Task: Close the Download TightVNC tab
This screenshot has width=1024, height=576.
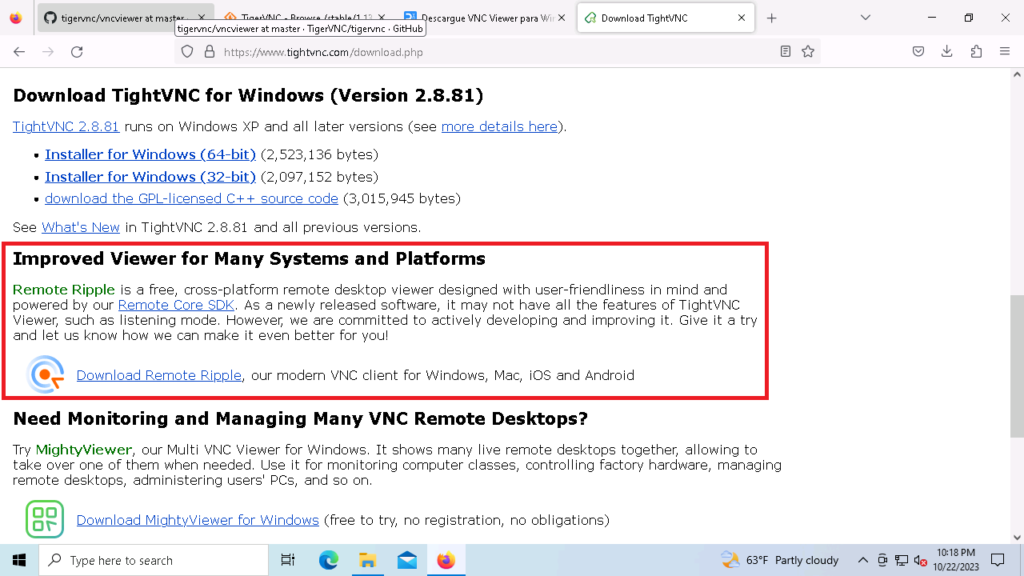Action: pos(741,18)
